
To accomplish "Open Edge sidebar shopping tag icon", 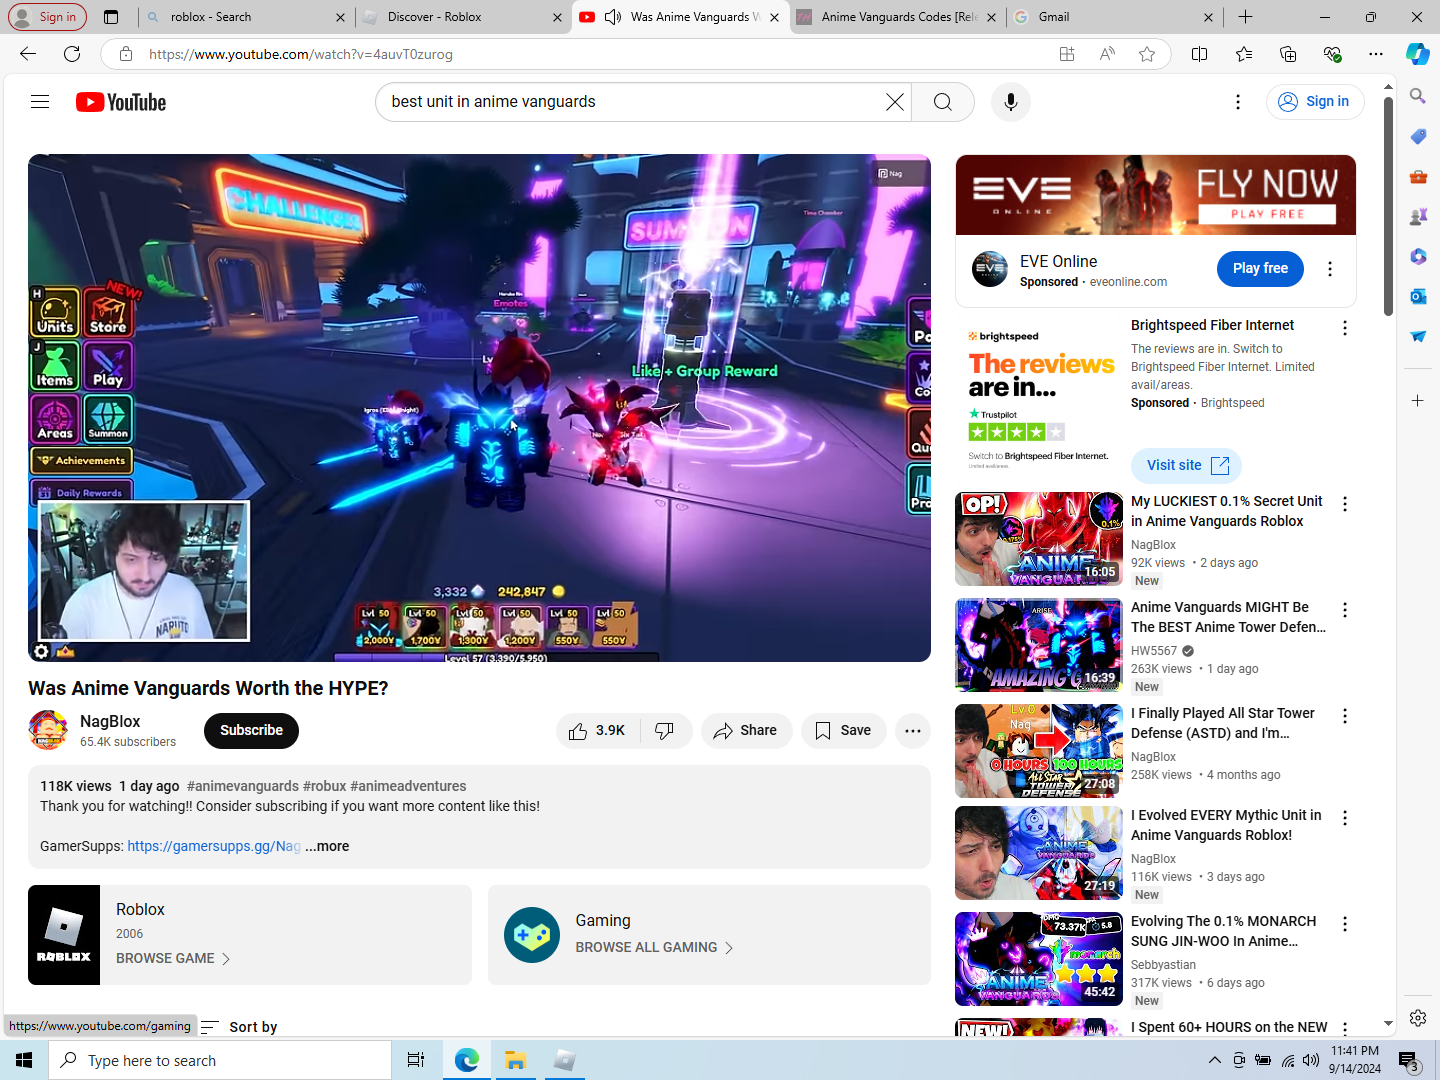I will click(x=1418, y=136).
